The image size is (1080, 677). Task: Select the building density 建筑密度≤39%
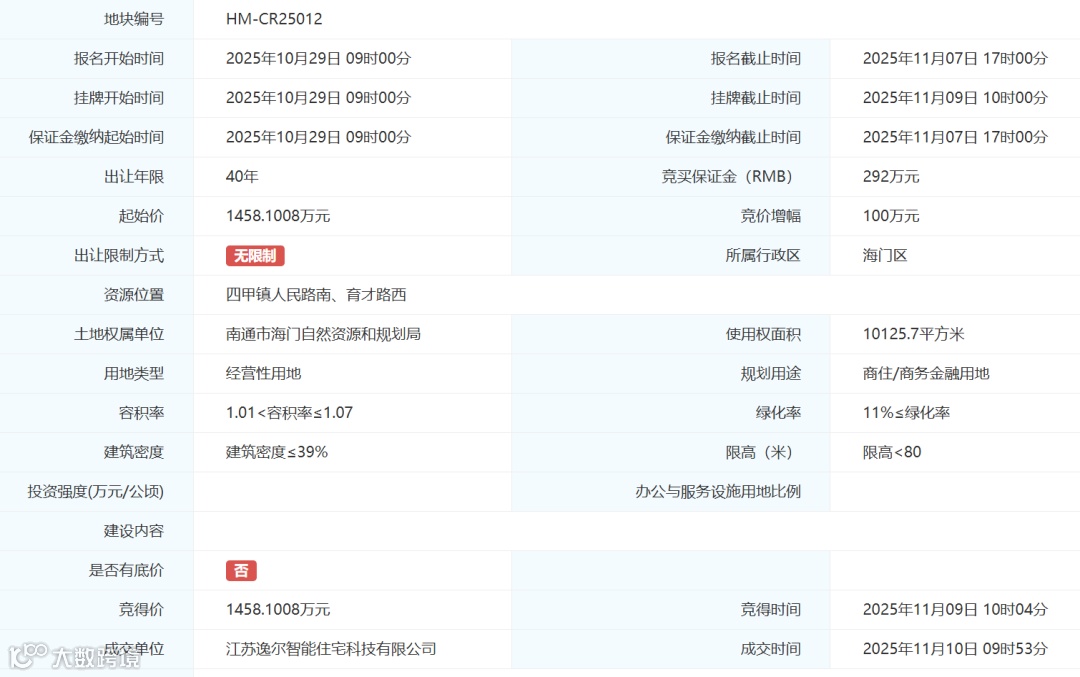277,452
